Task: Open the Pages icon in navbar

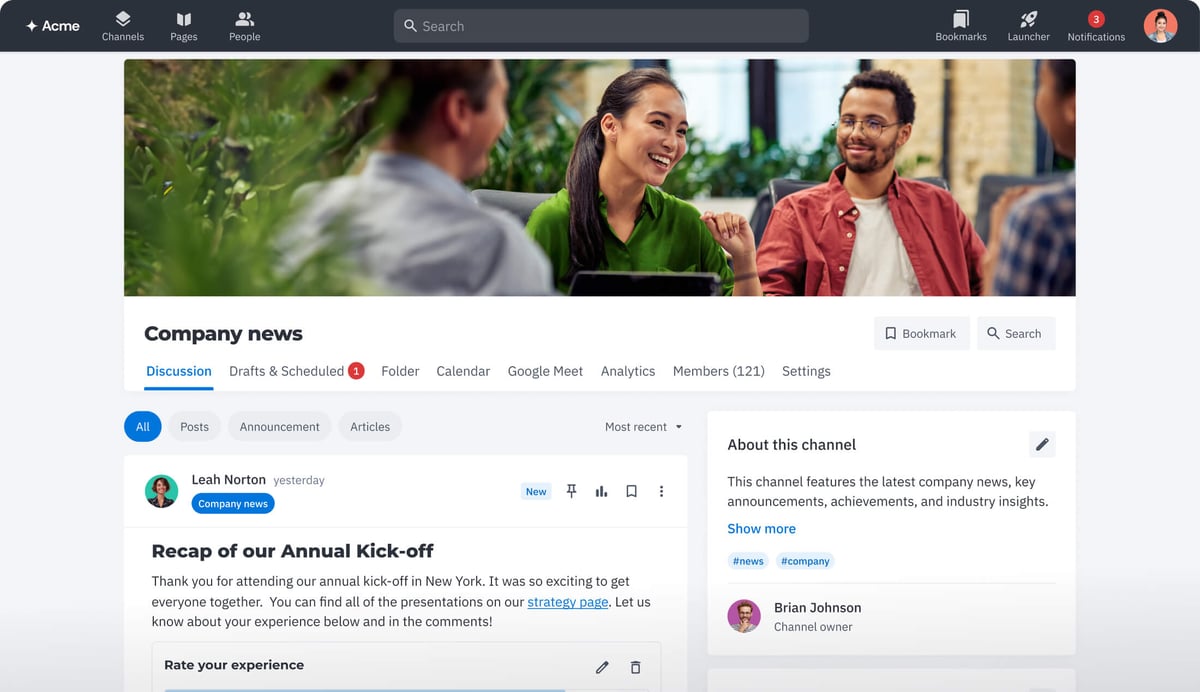Action: coord(183,26)
